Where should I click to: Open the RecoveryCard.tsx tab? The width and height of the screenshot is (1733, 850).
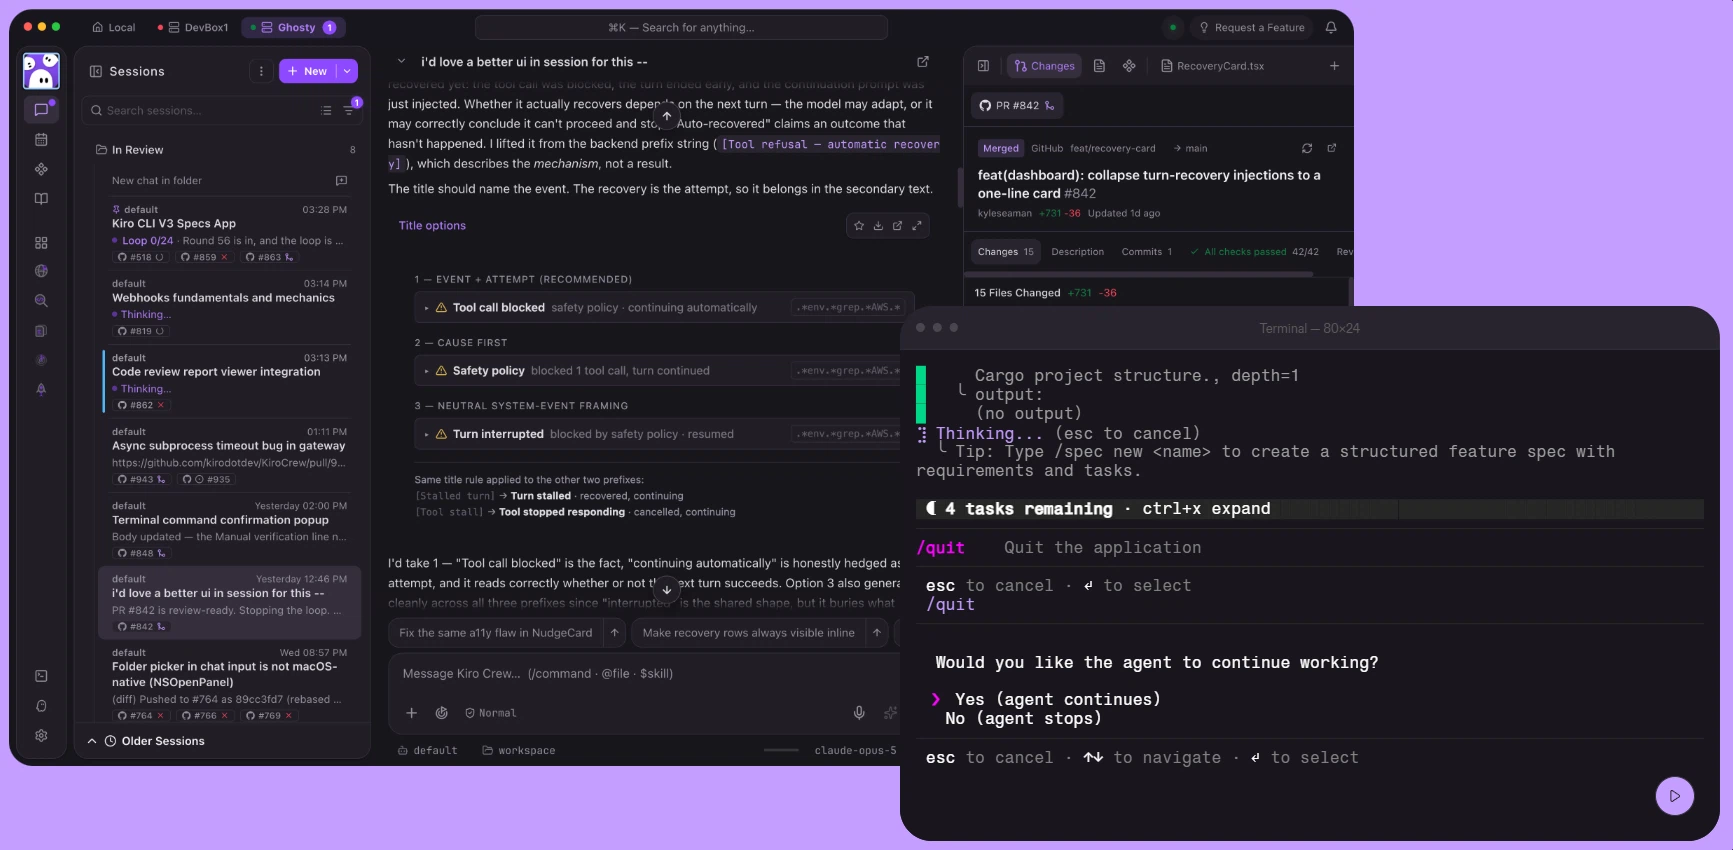(1213, 66)
